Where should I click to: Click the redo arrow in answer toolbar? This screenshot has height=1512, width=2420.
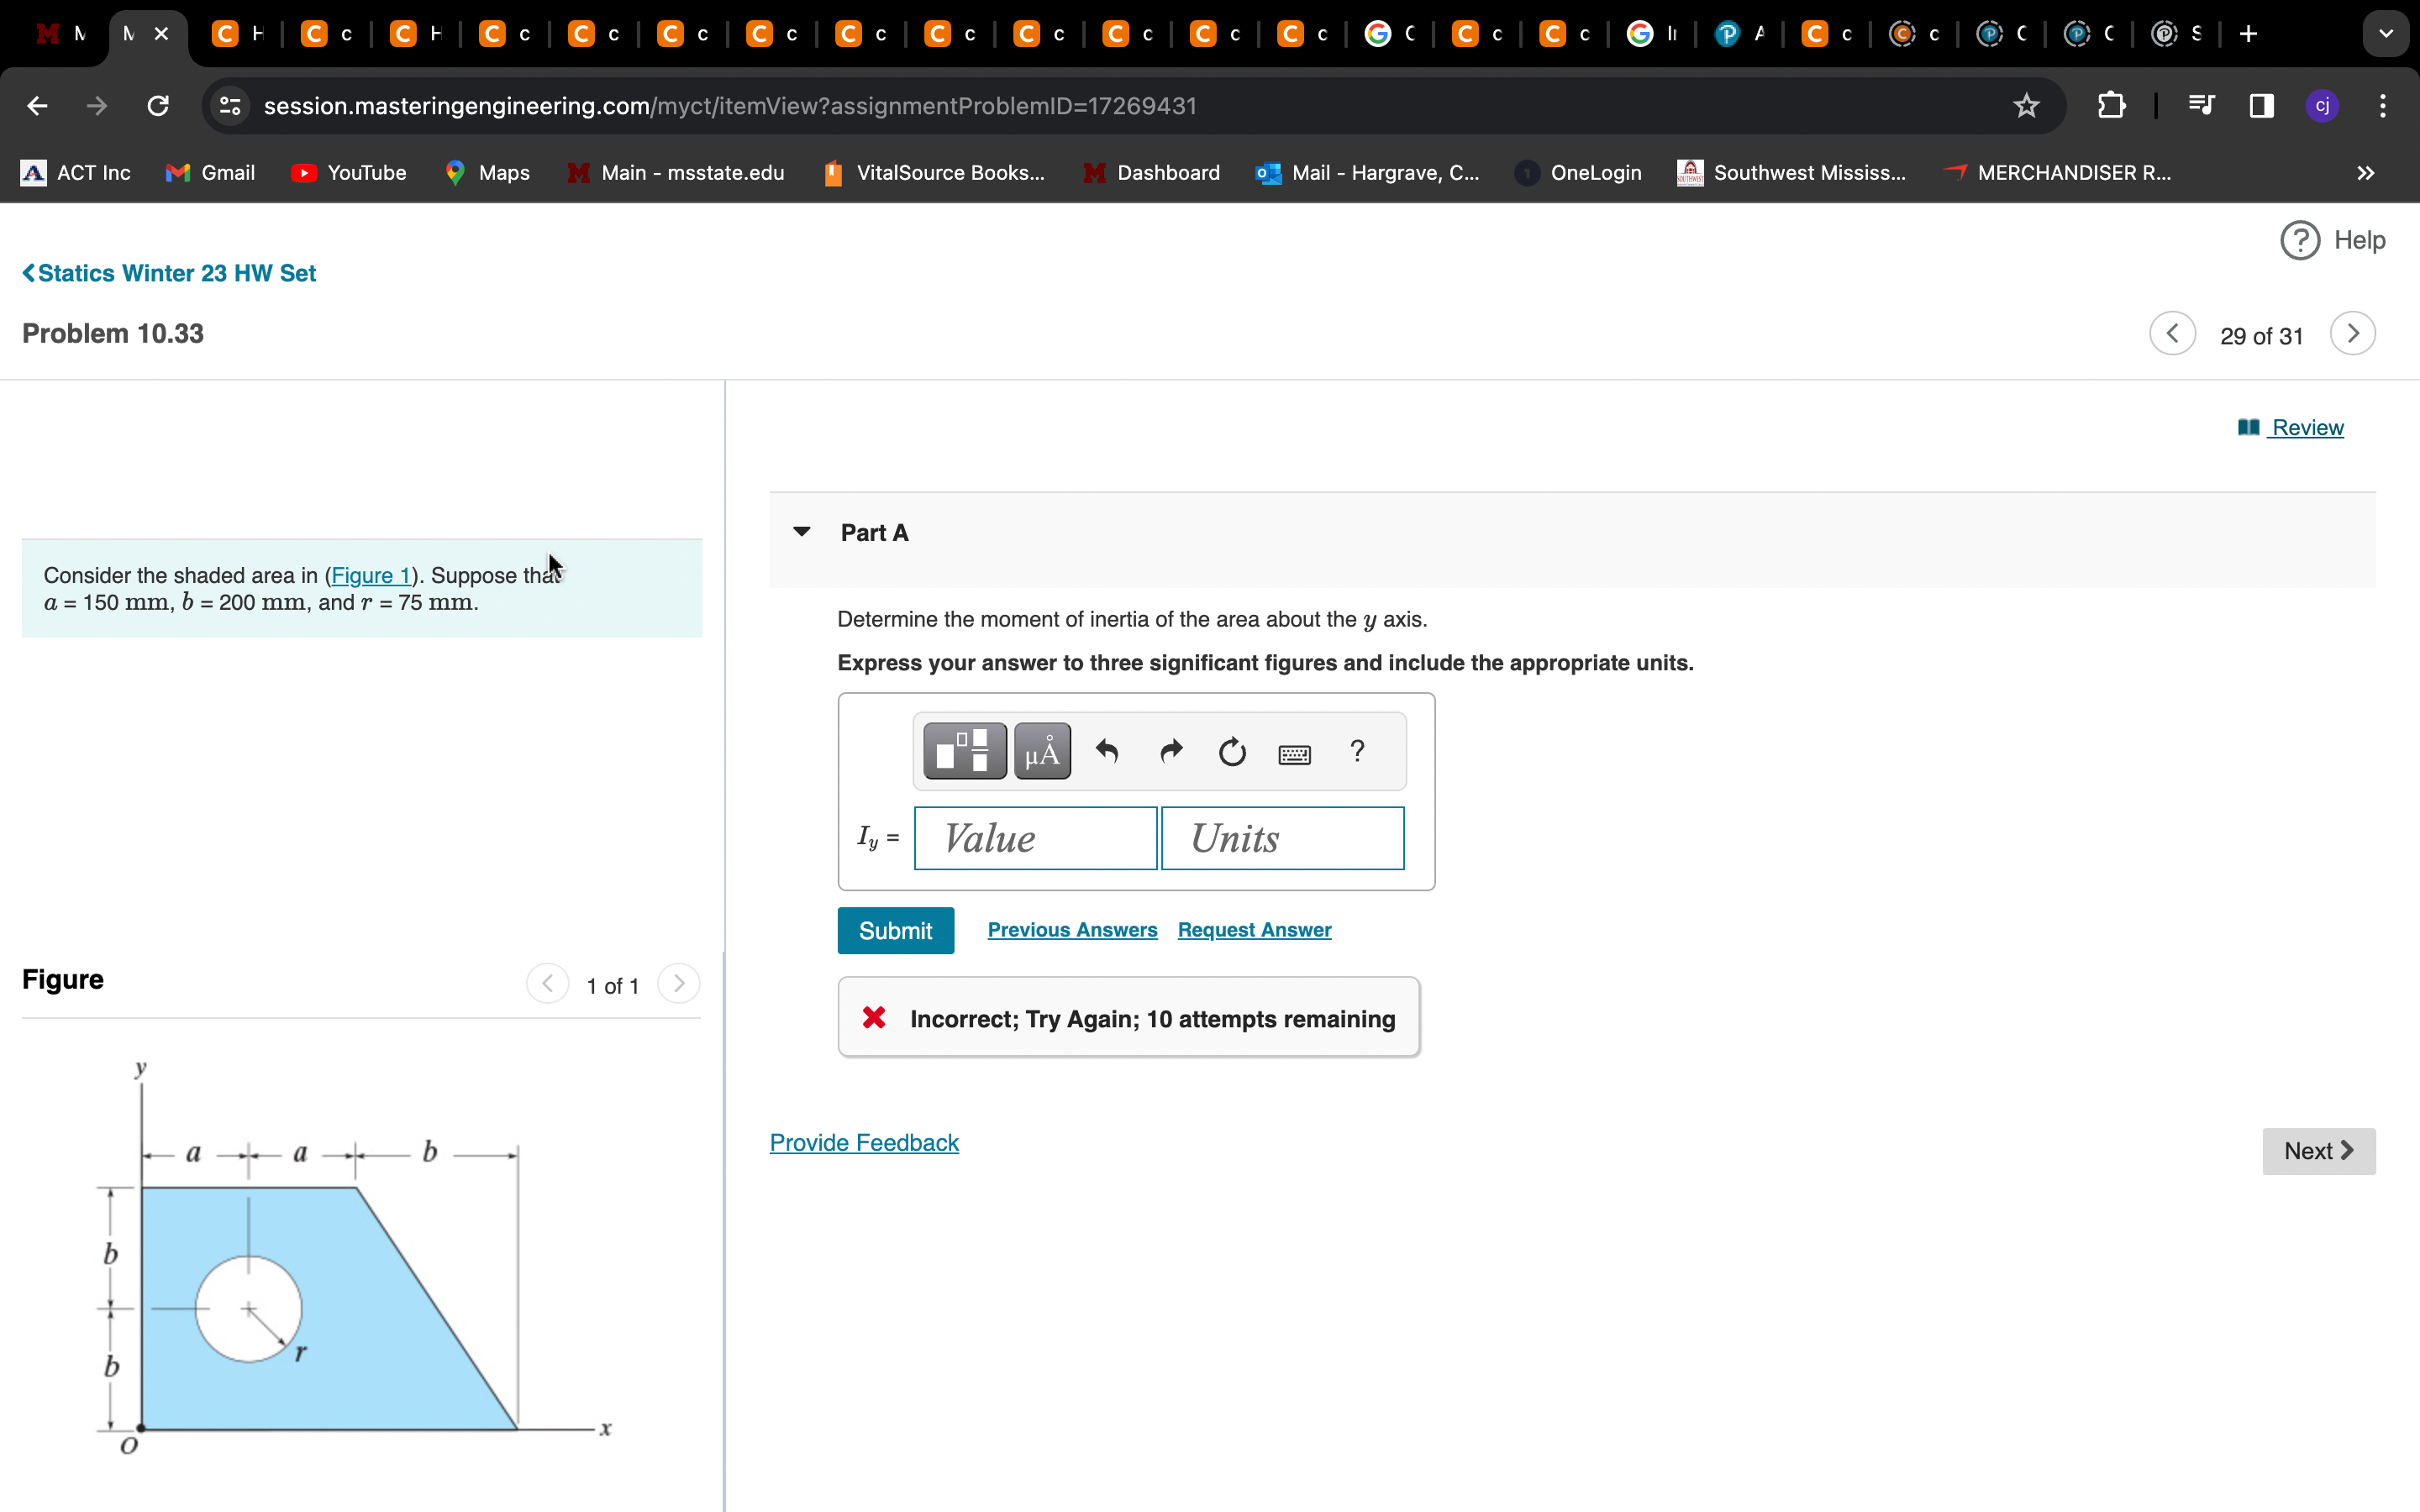1171,751
